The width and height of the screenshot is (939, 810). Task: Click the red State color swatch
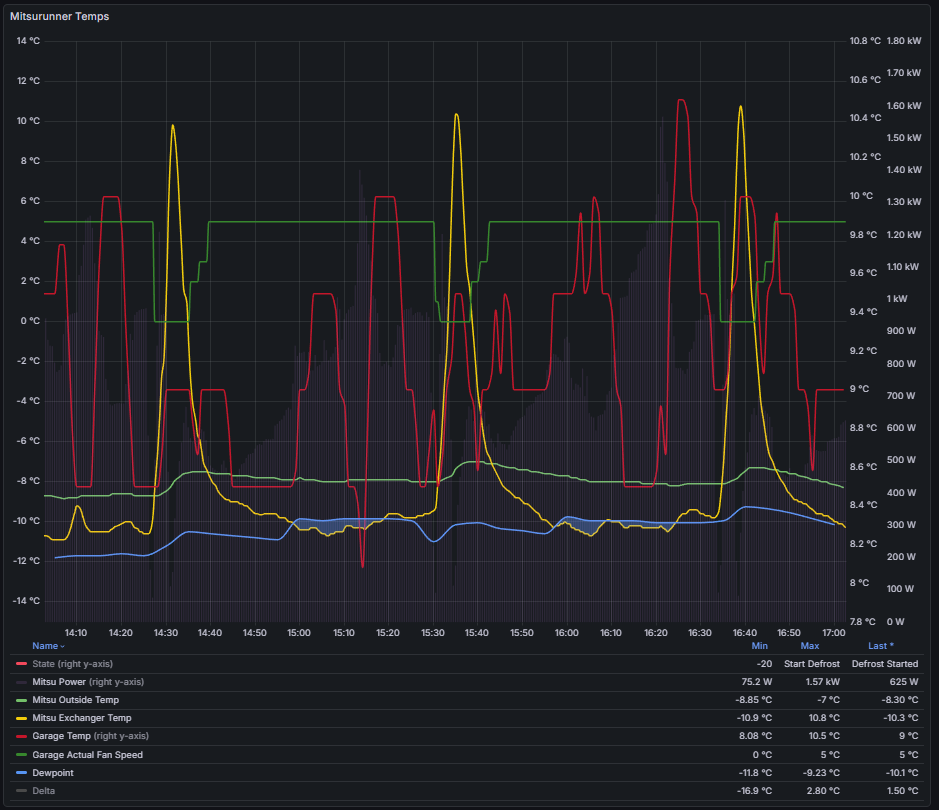(x=22, y=664)
